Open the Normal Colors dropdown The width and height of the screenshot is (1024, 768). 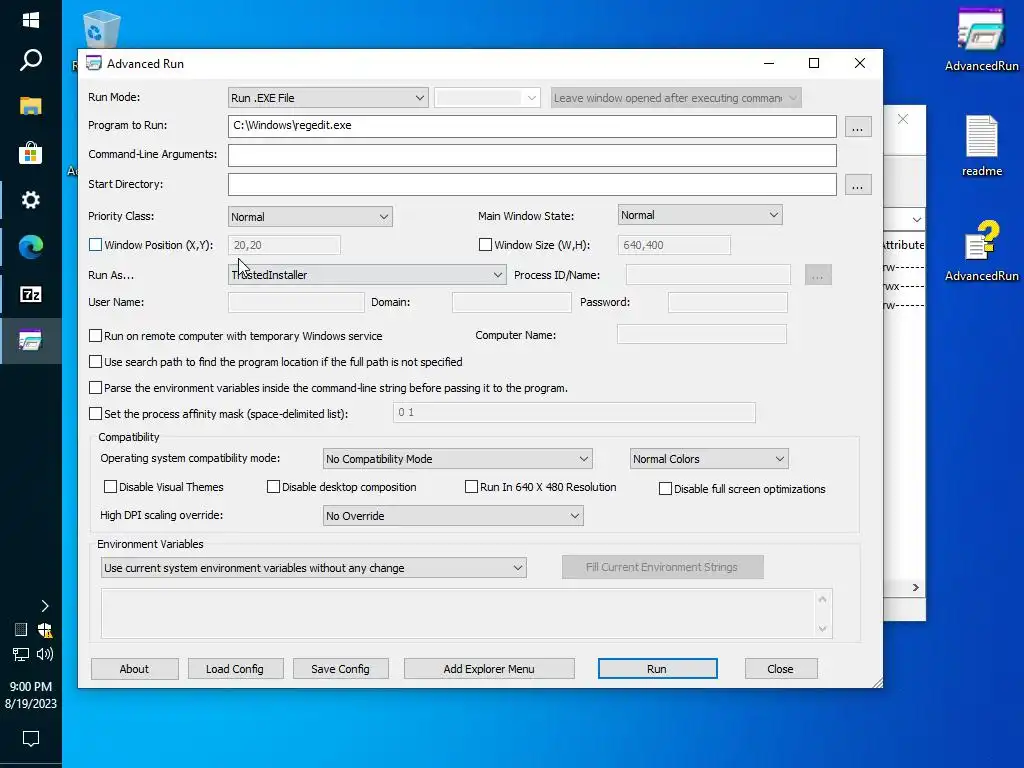point(709,459)
